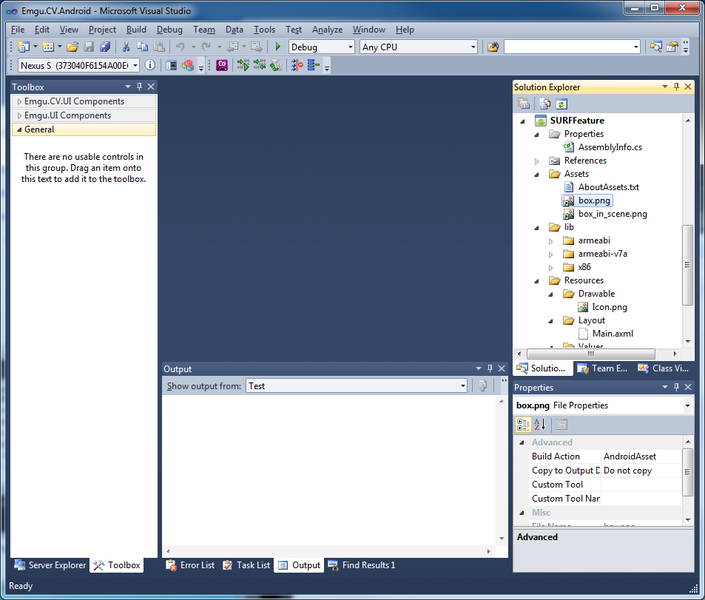This screenshot has width=705, height=600.
Task: Click the Undo arrow icon
Action: coord(180,47)
